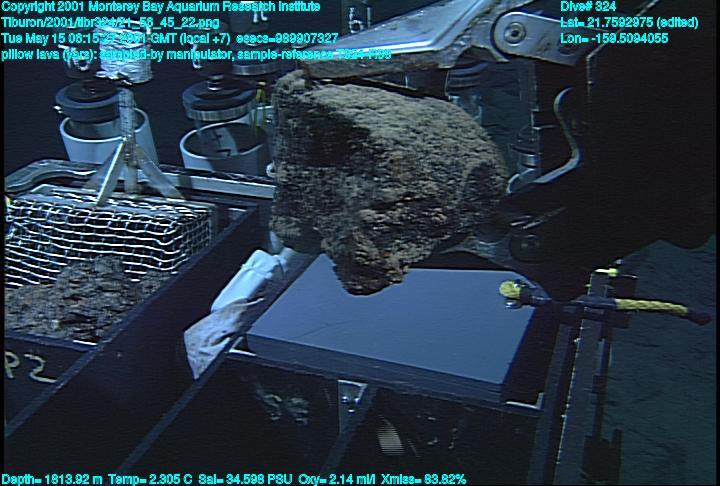Select the 'pillow lava' annotation text line
The height and width of the screenshot is (486, 720).
(x=197, y=54)
